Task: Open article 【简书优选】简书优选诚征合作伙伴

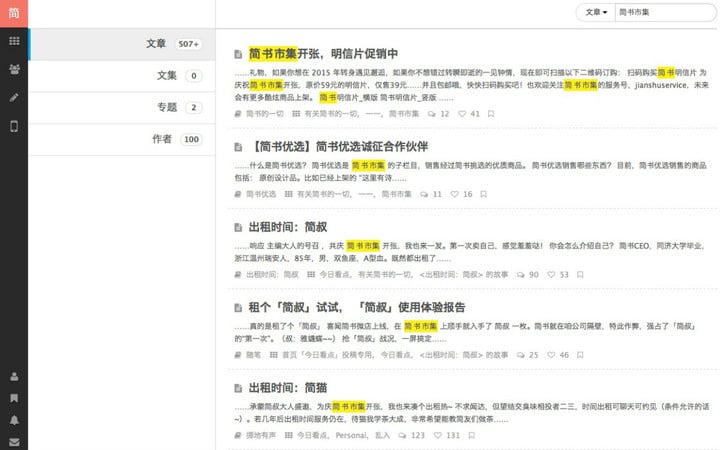Action: 339,146
